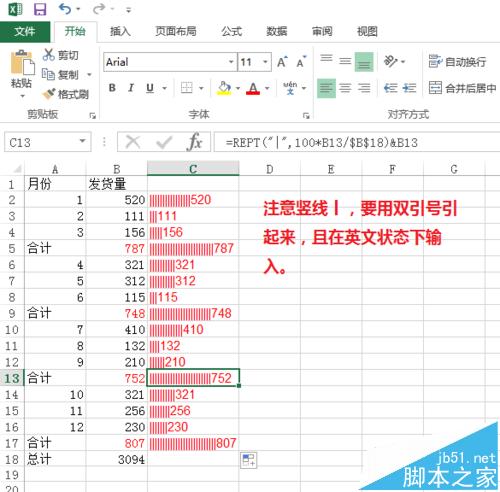
Task: Click the red font color A button
Action: coord(253,88)
